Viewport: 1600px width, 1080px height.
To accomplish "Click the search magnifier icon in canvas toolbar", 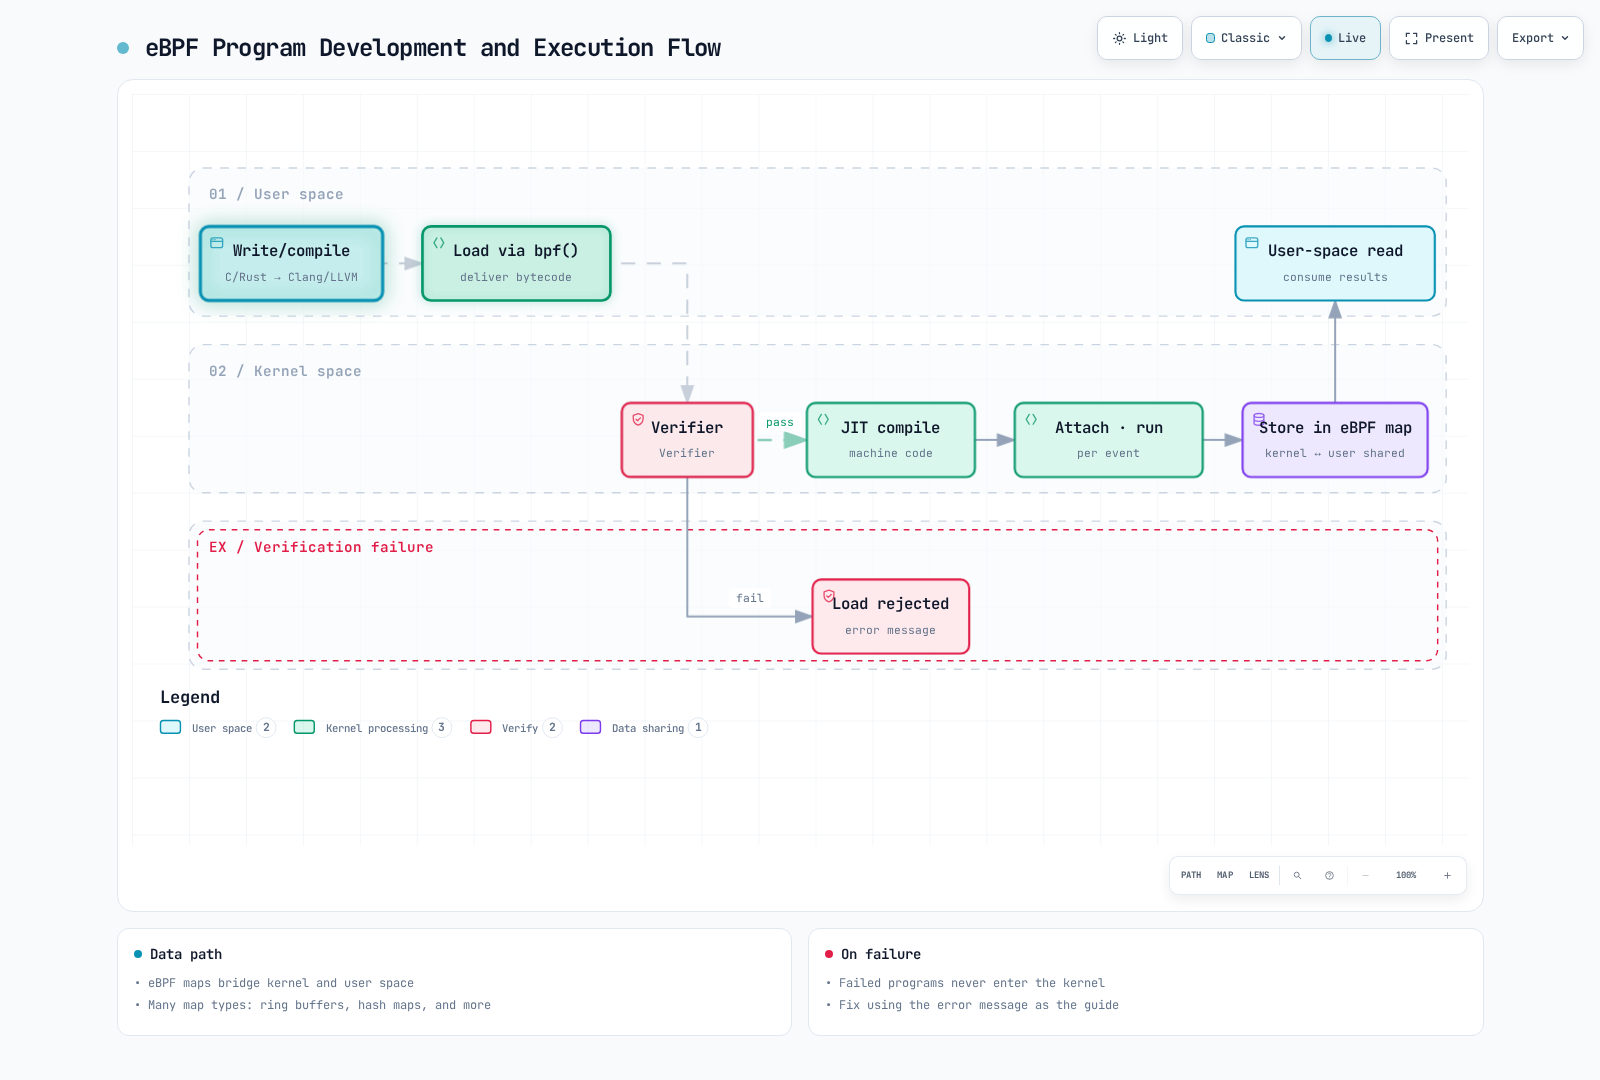I will (x=1297, y=875).
